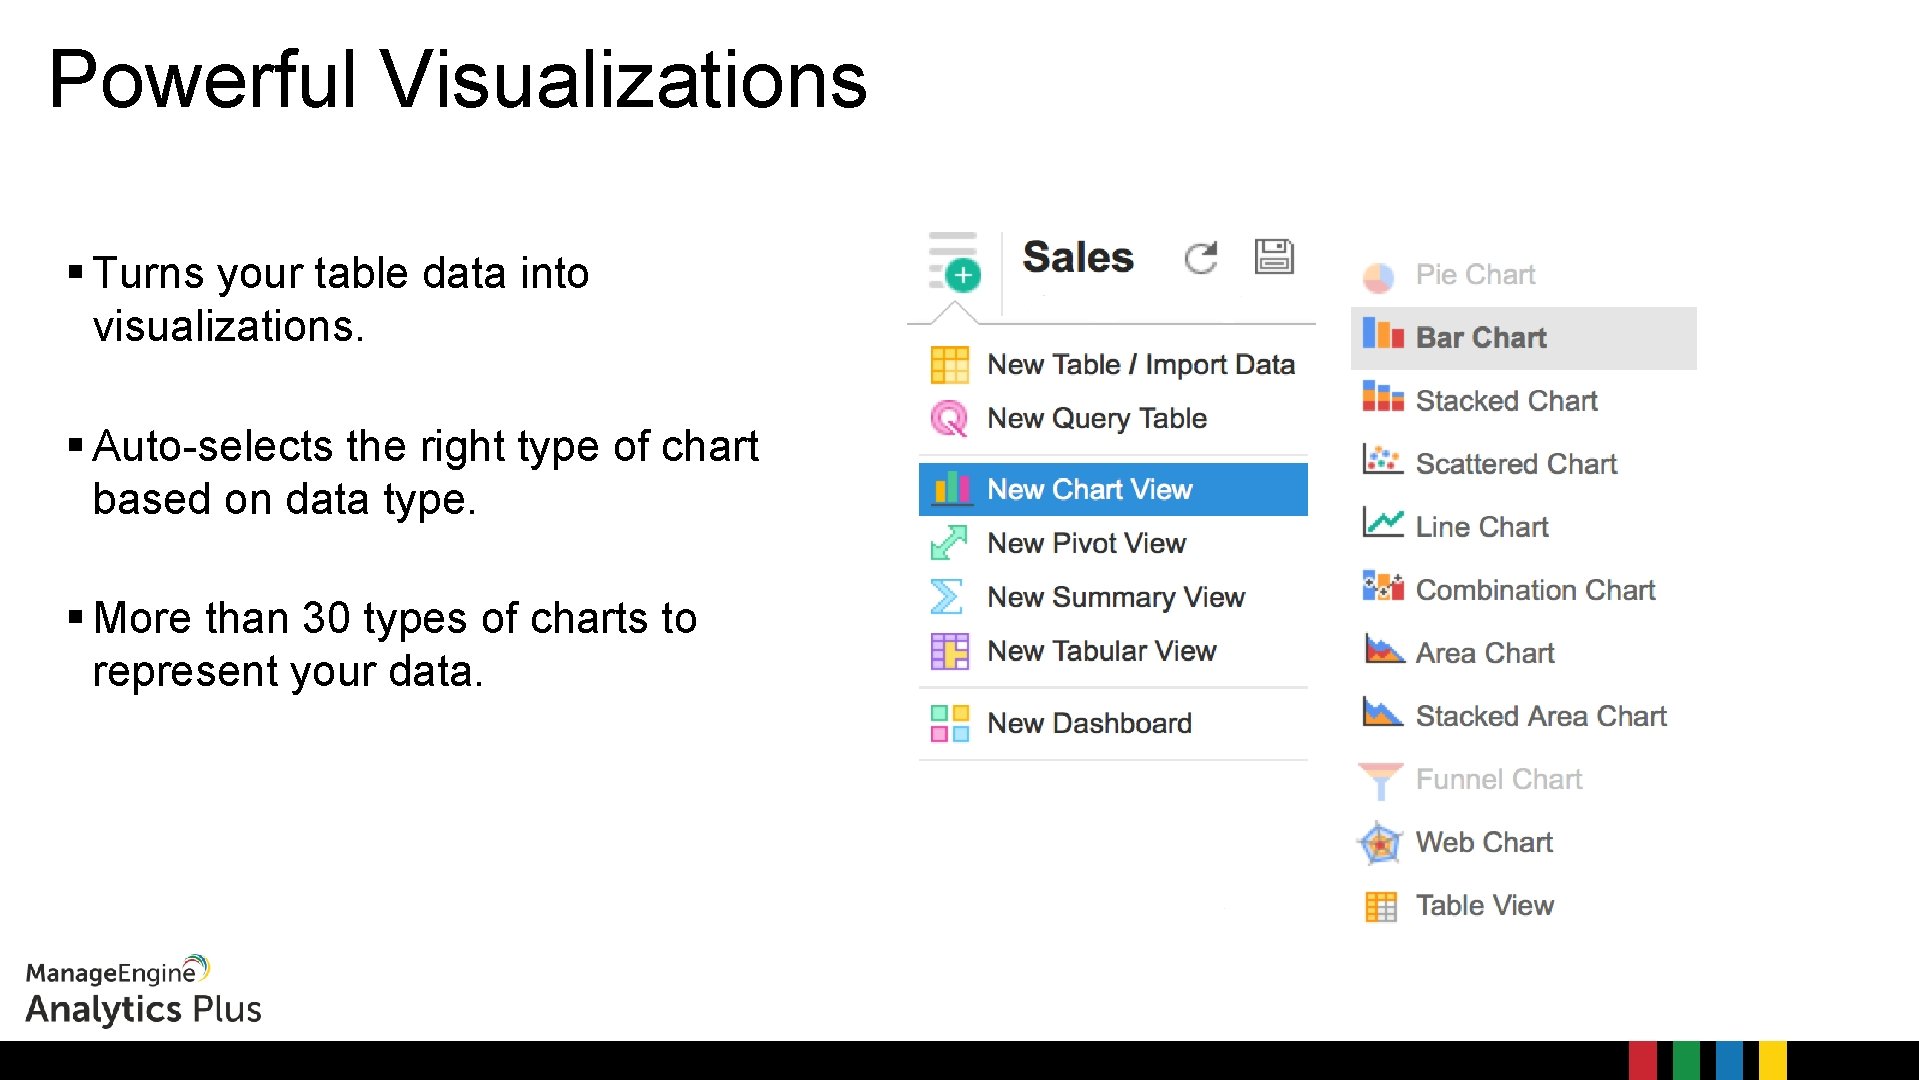Click the New Pivot View arrows icon

[x=949, y=543]
